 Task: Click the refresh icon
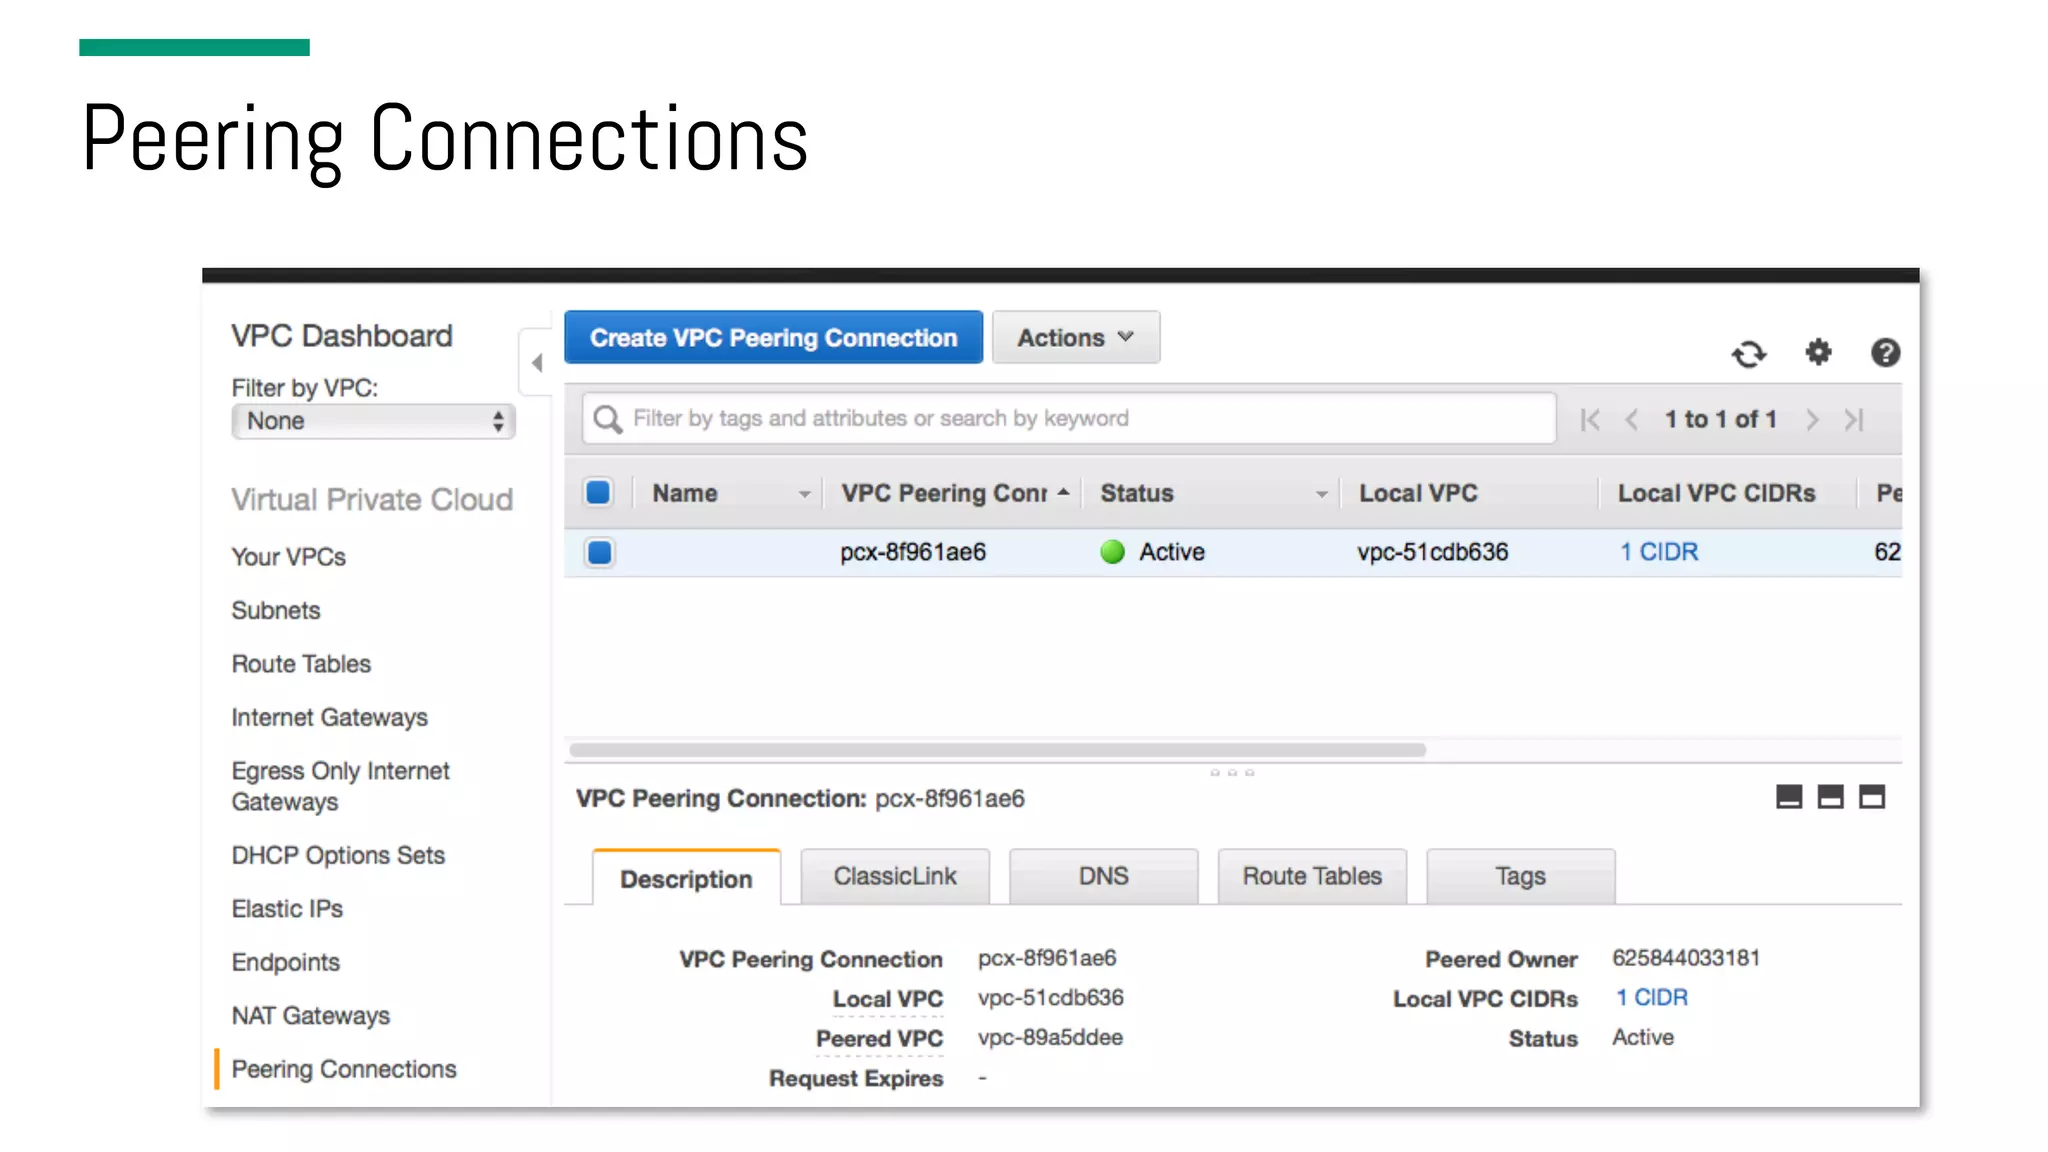(1749, 353)
